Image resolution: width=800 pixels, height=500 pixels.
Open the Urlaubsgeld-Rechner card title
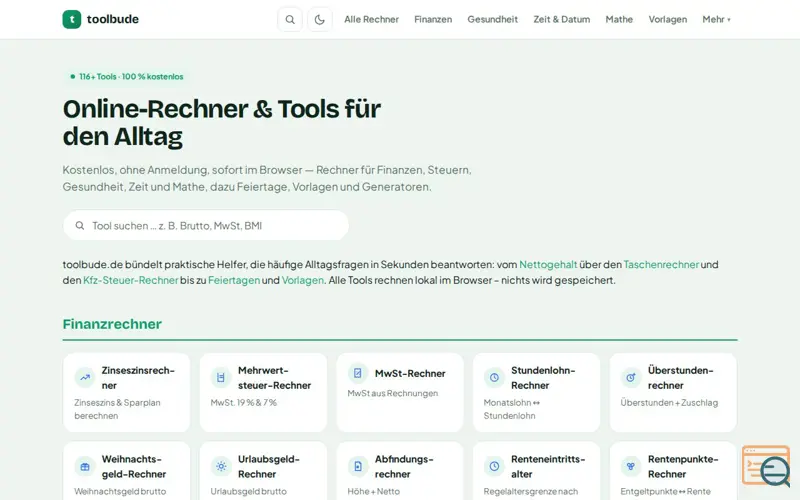pos(268,466)
